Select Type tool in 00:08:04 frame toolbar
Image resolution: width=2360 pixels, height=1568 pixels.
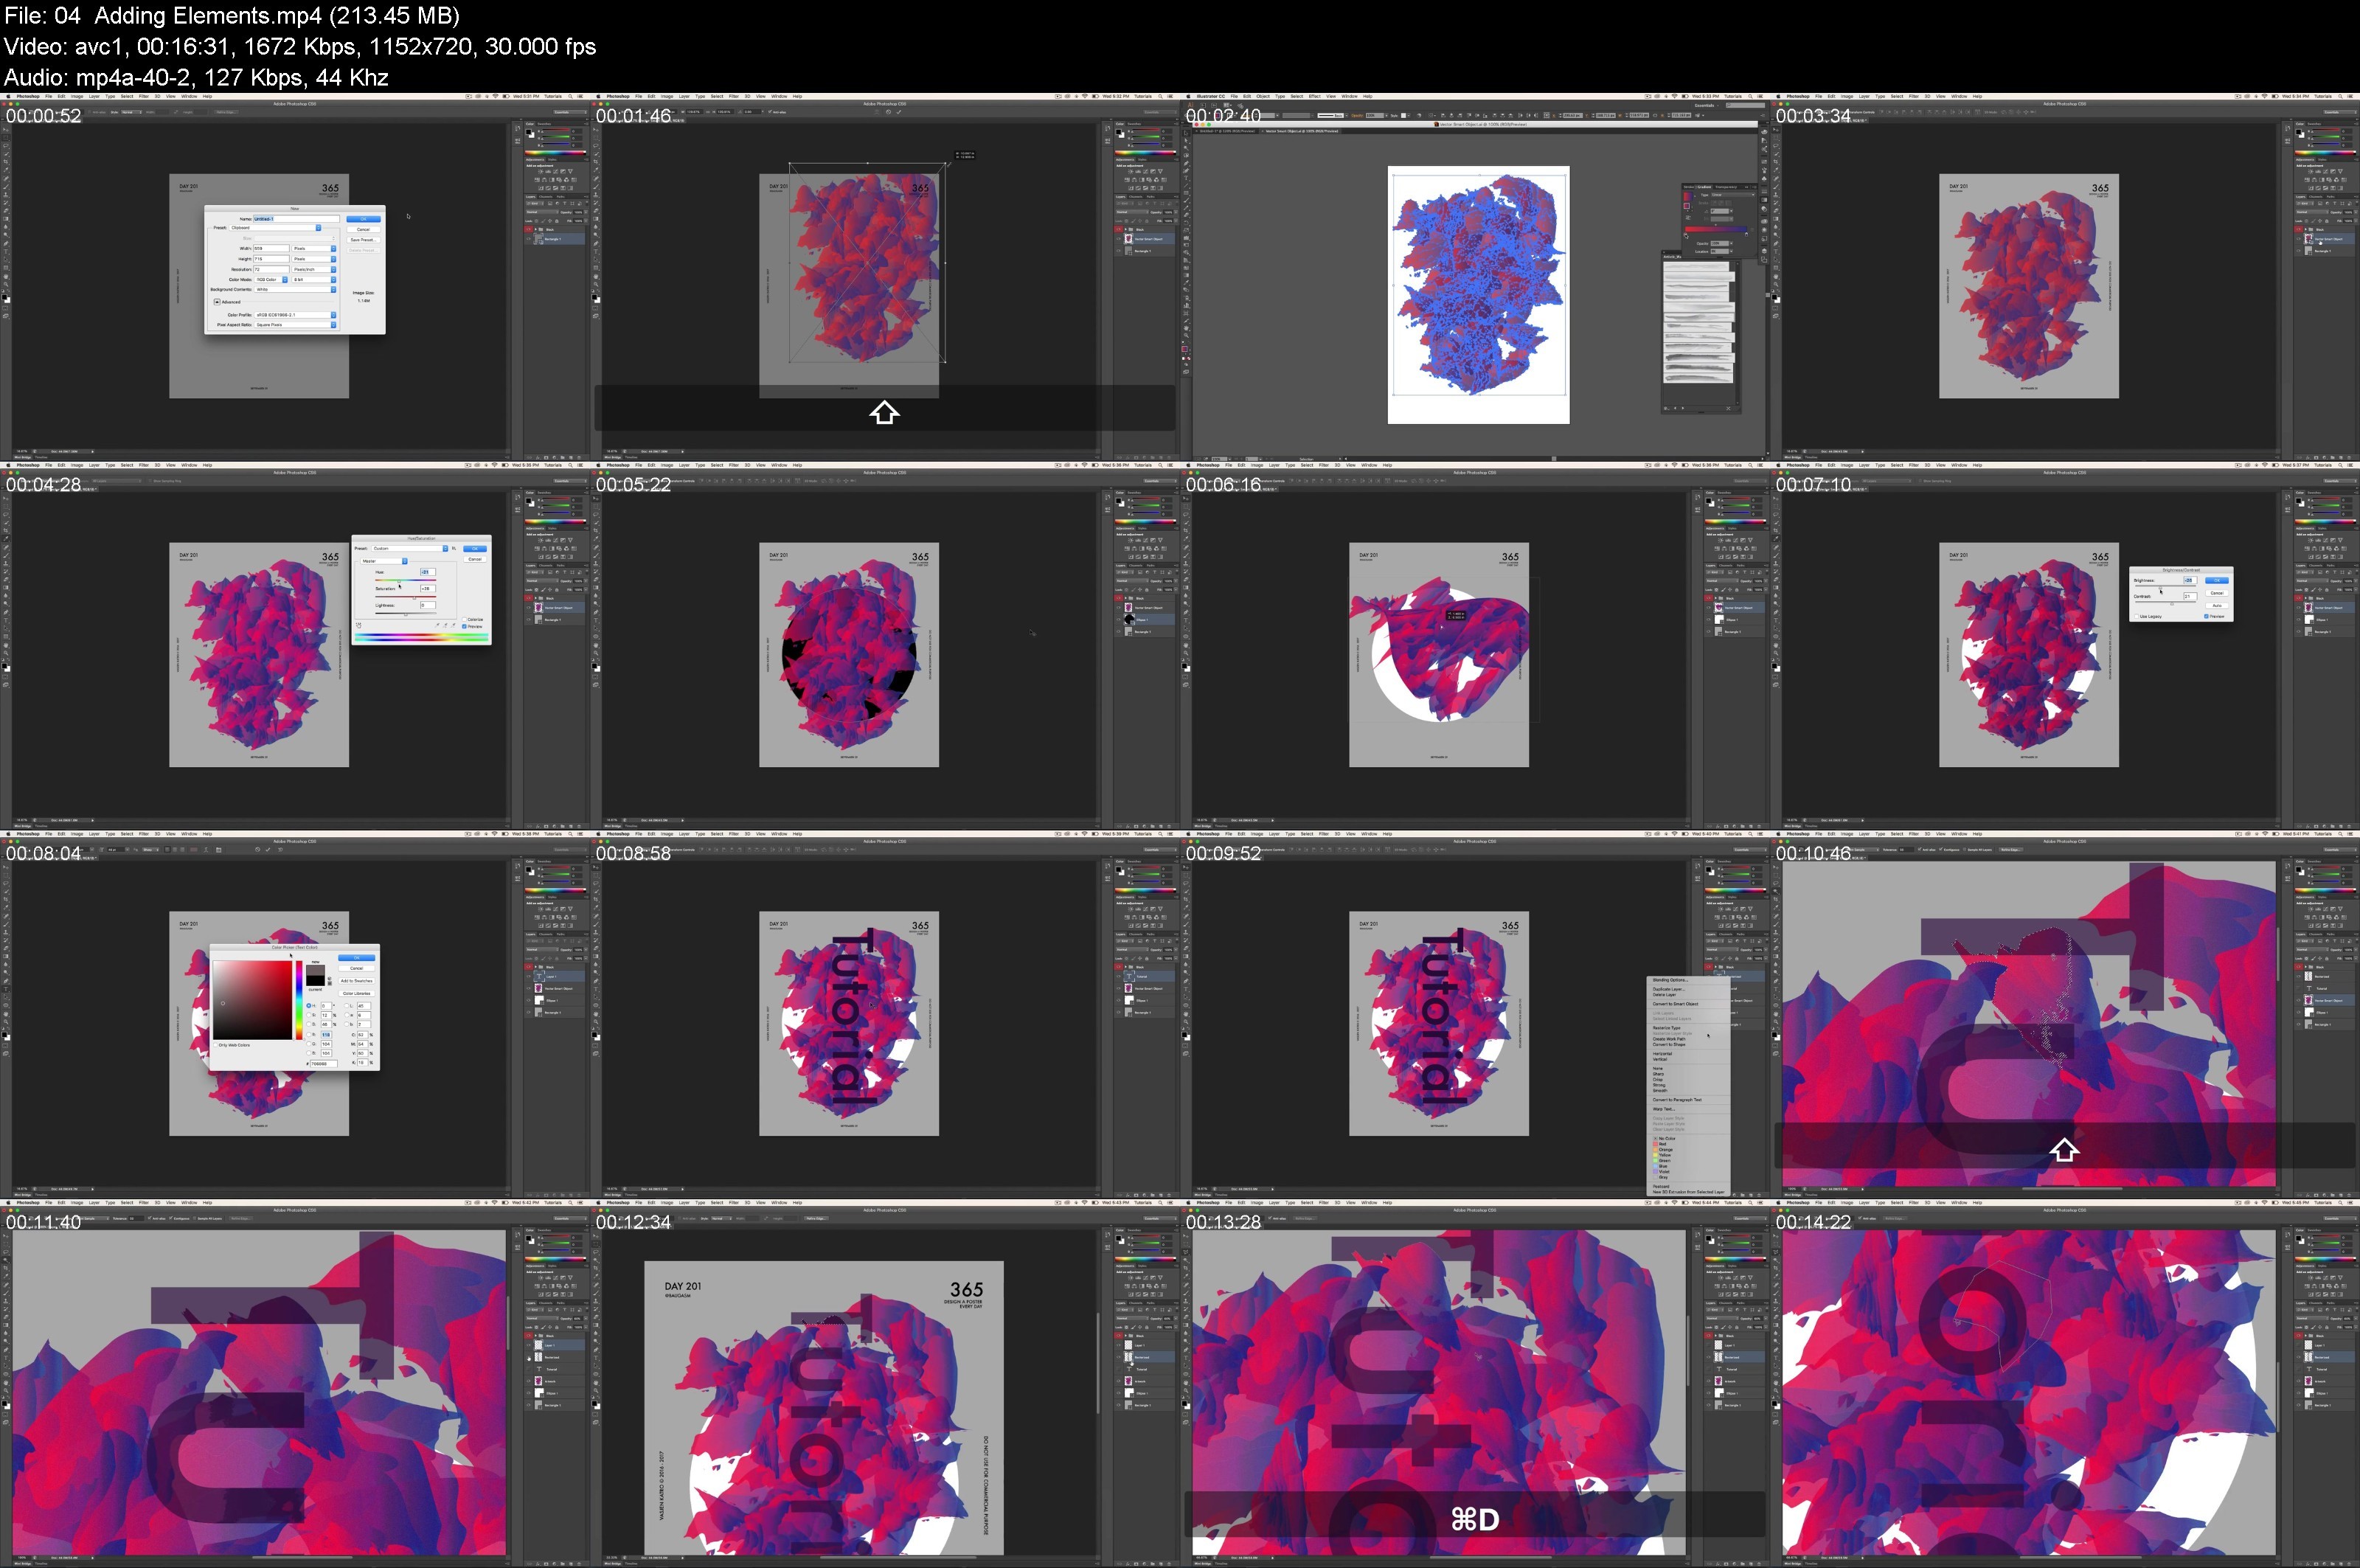coord(6,990)
